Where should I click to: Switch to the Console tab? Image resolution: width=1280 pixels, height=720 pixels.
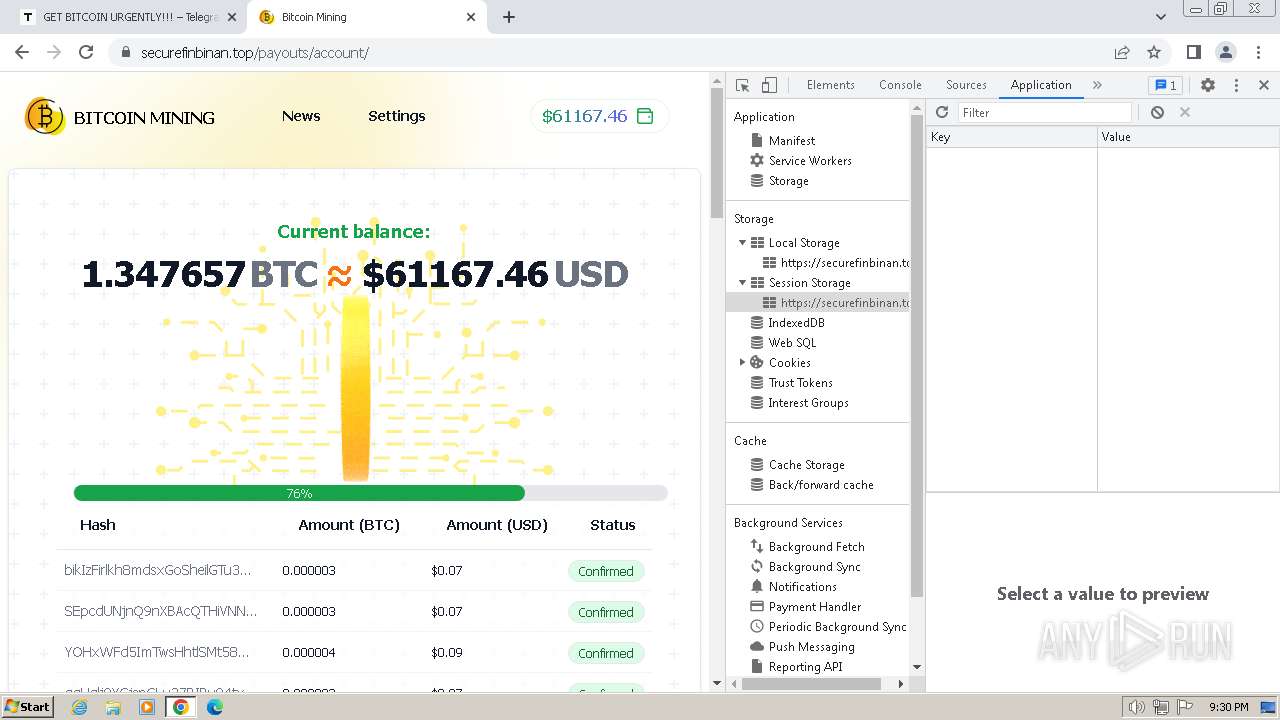pos(900,85)
